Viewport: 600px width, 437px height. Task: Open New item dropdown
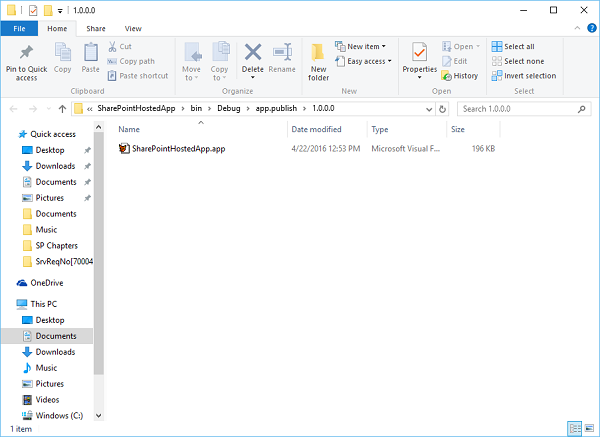360,47
